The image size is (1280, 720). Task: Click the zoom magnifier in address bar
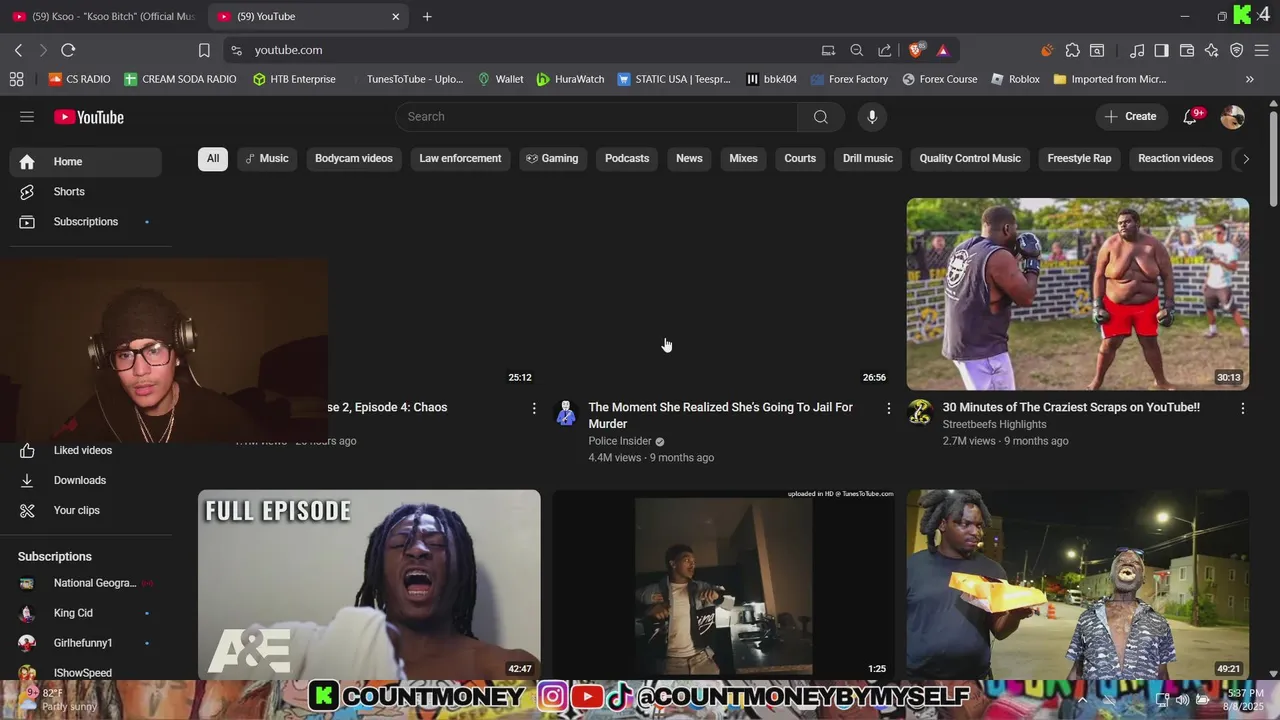click(857, 50)
